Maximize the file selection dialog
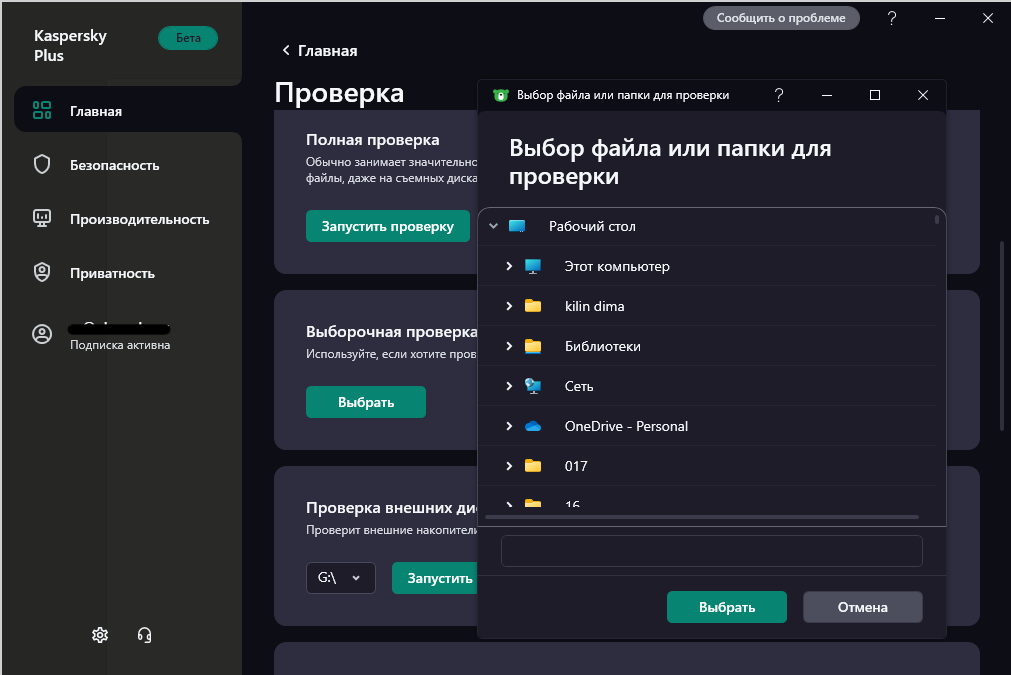The height and width of the screenshot is (675, 1011). point(875,95)
